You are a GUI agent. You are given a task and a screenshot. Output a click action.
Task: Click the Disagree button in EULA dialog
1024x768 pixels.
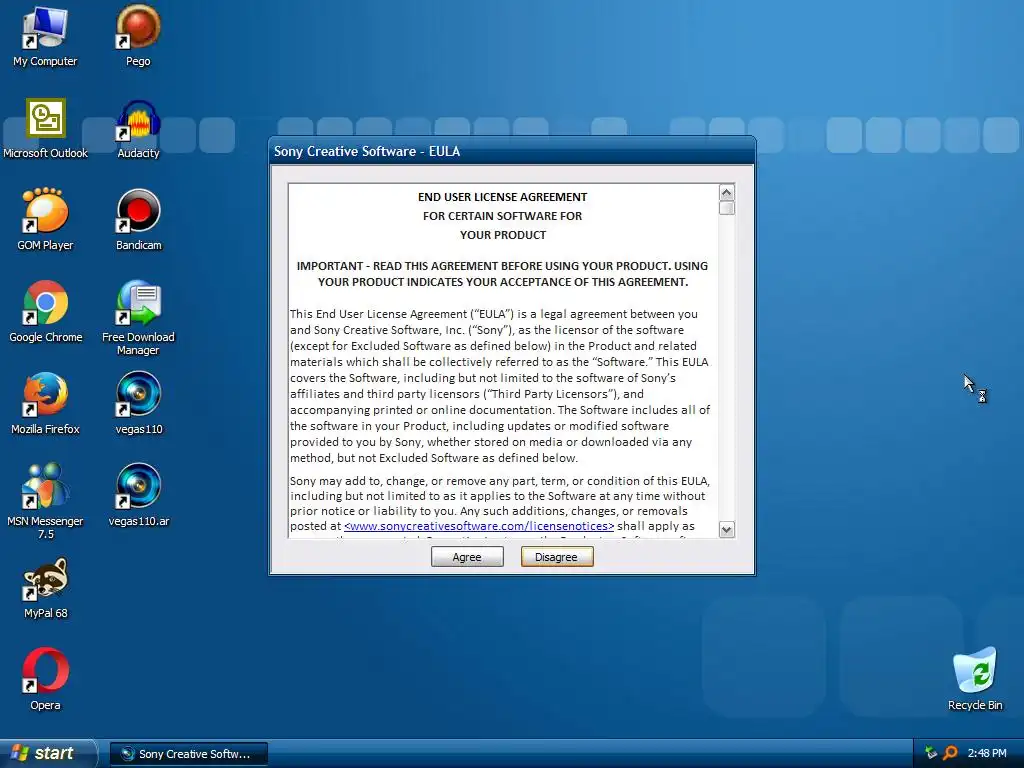pyautogui.click(x=556, y=557)
